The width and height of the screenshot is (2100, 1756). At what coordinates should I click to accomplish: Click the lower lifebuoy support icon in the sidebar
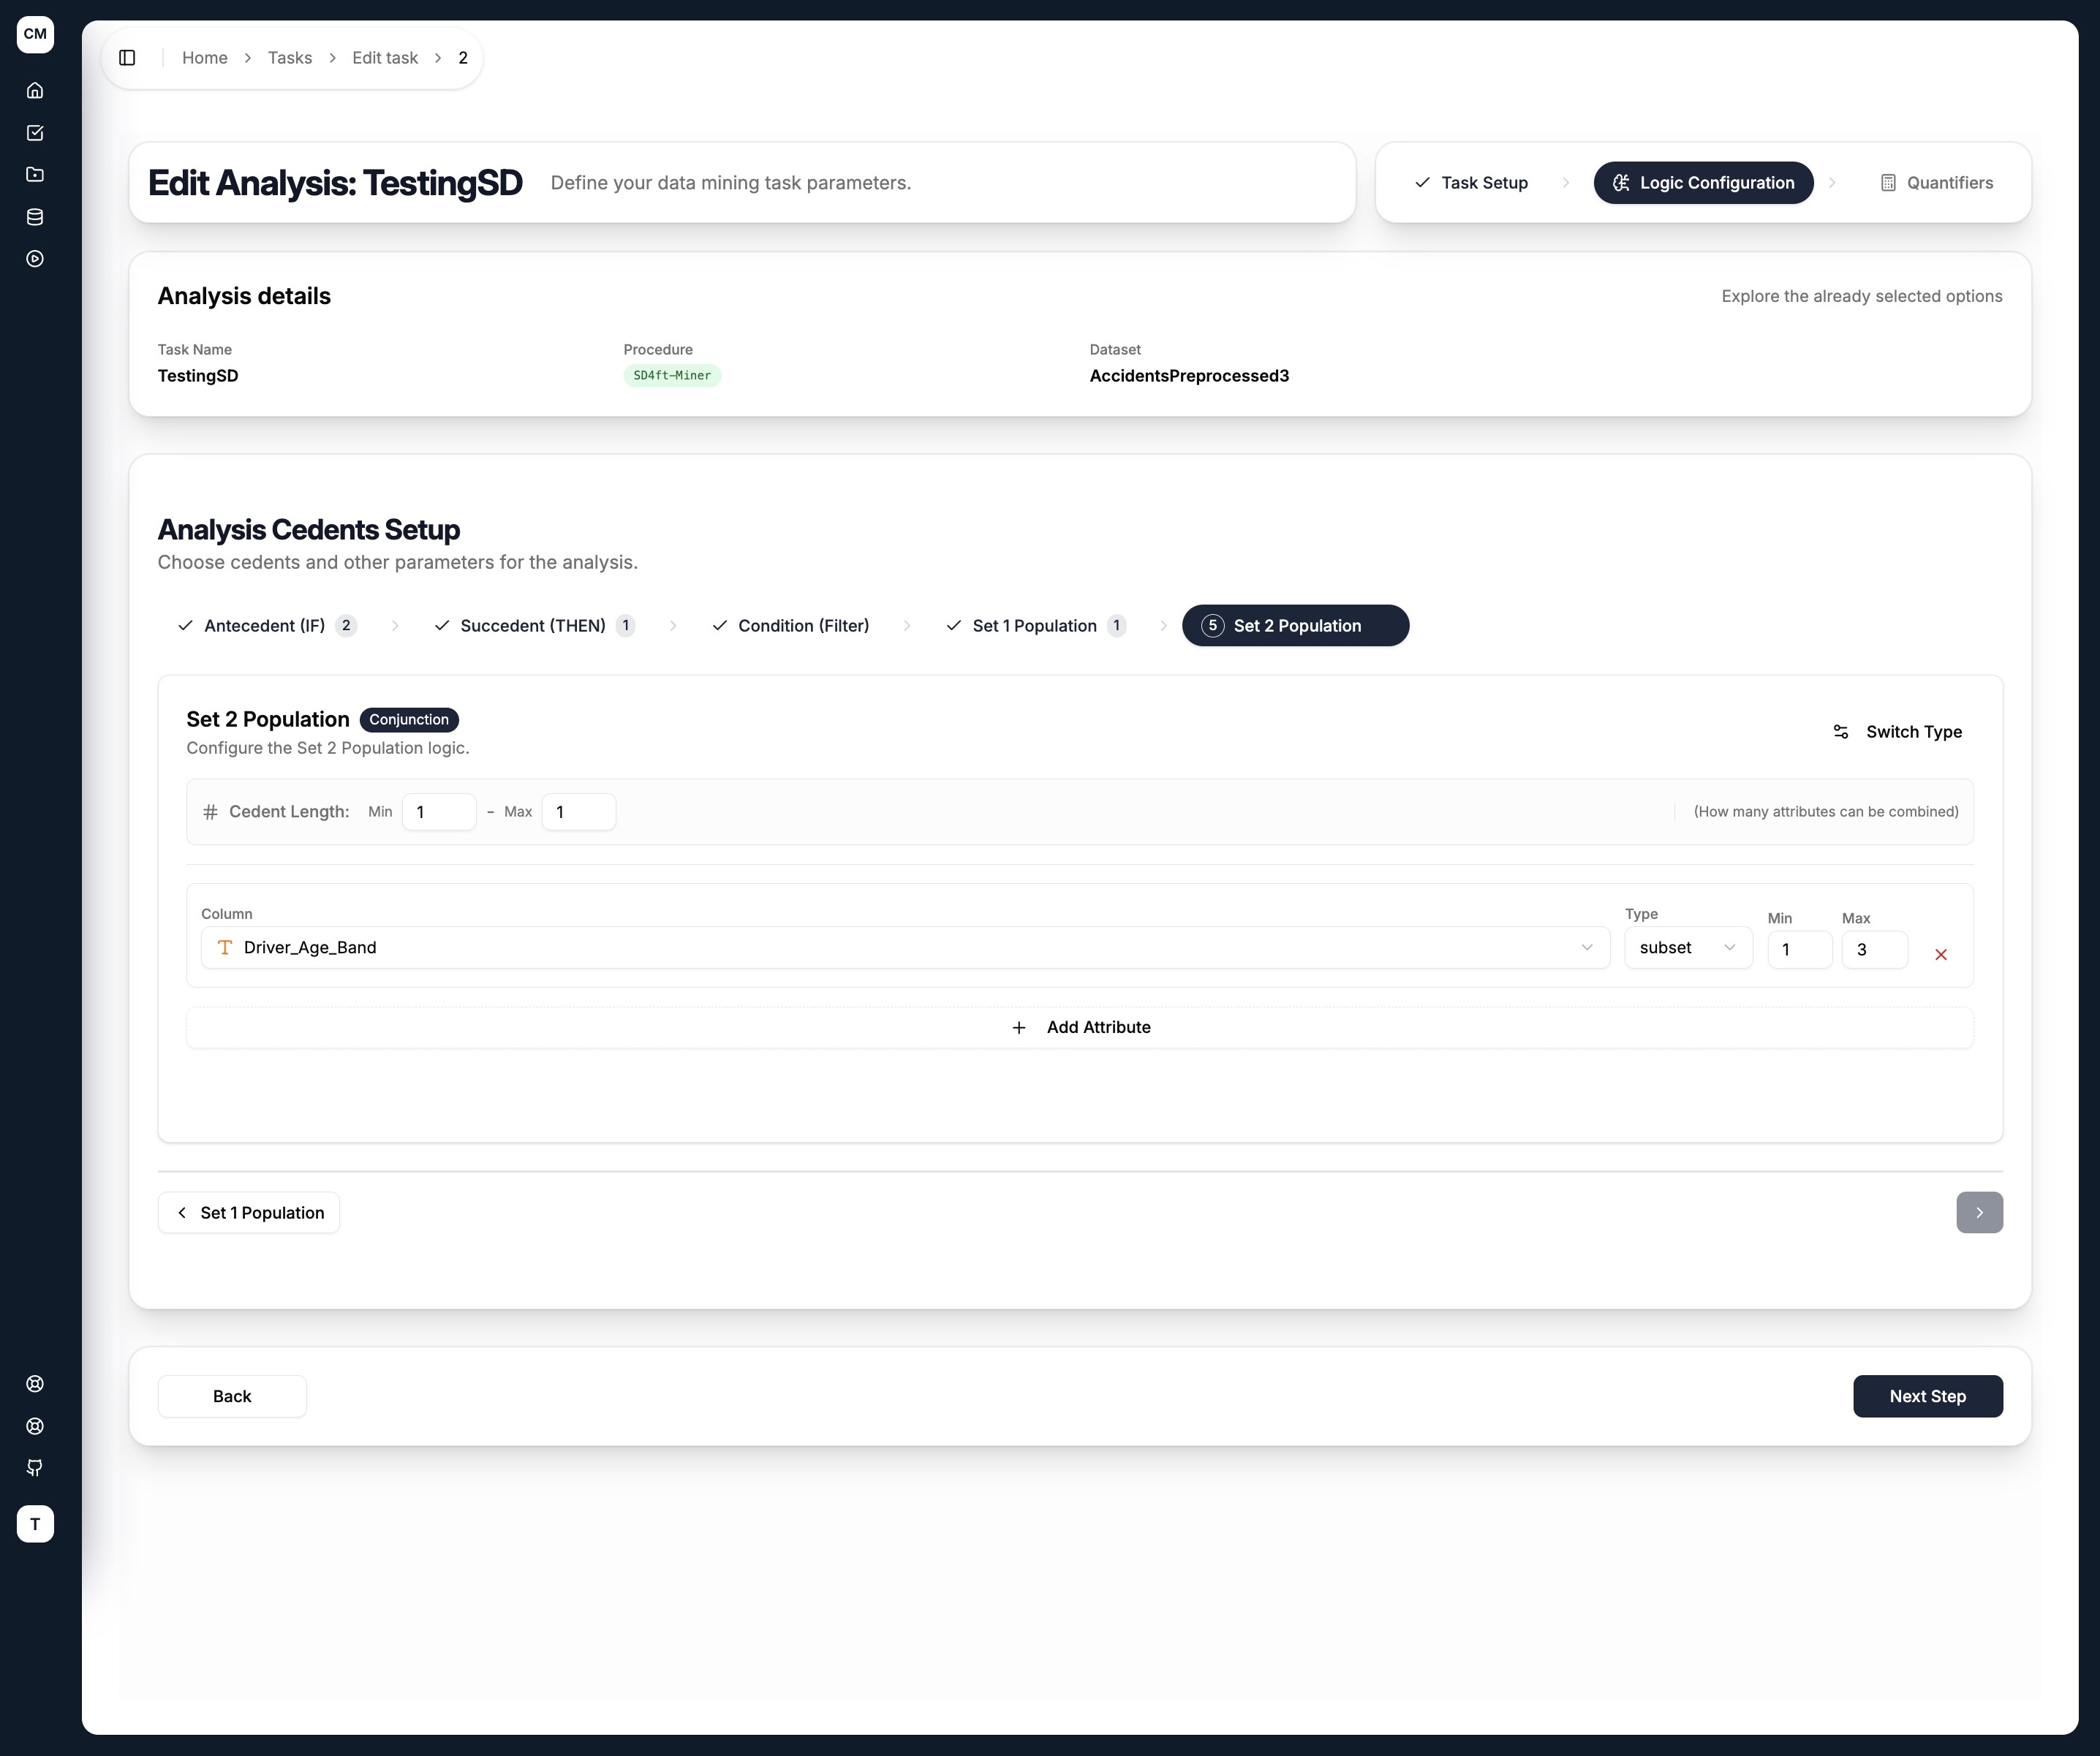click(35, 1426)
